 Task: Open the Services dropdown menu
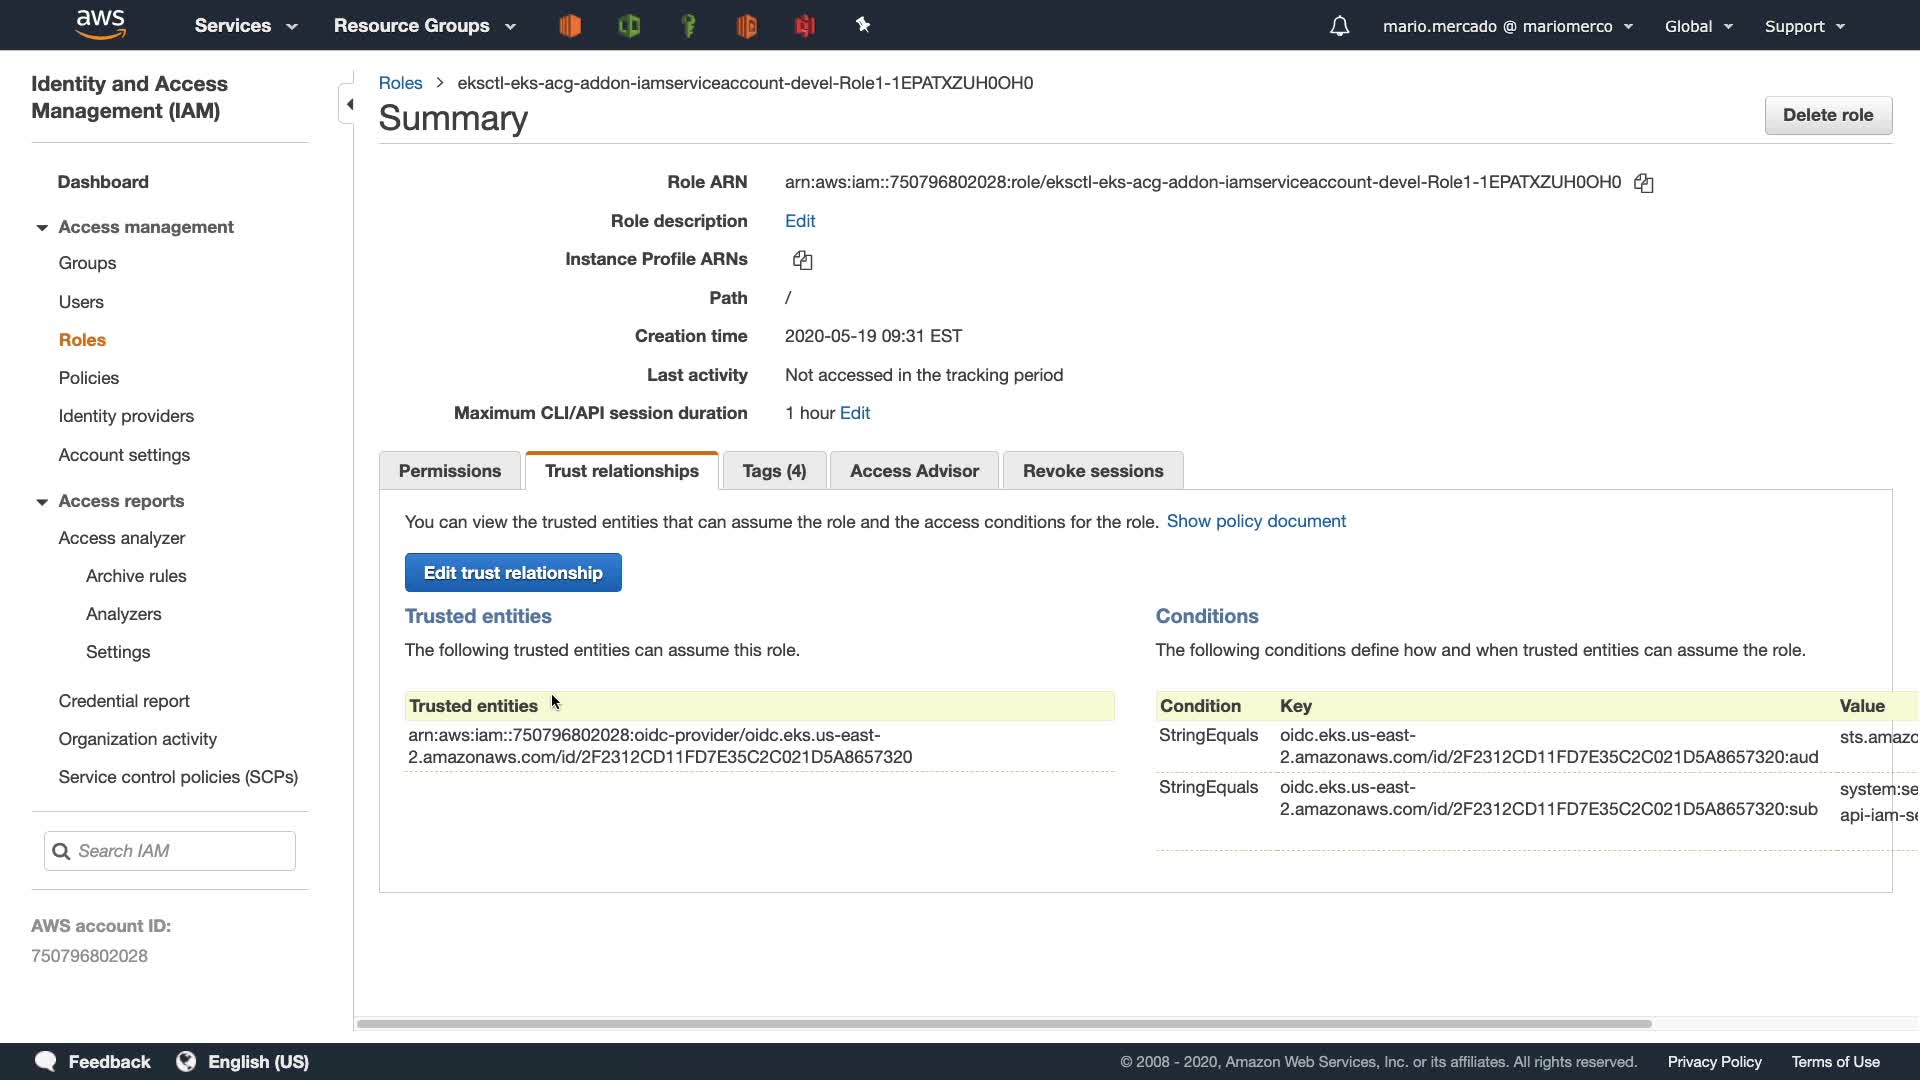click(246, 26)
